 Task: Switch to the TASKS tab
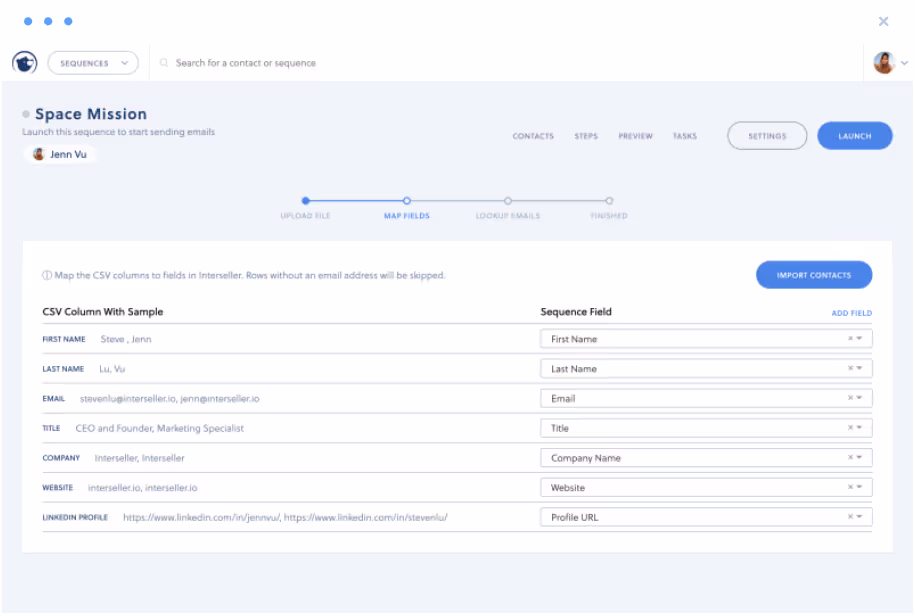pyautogui.click(x=685, y=136)
